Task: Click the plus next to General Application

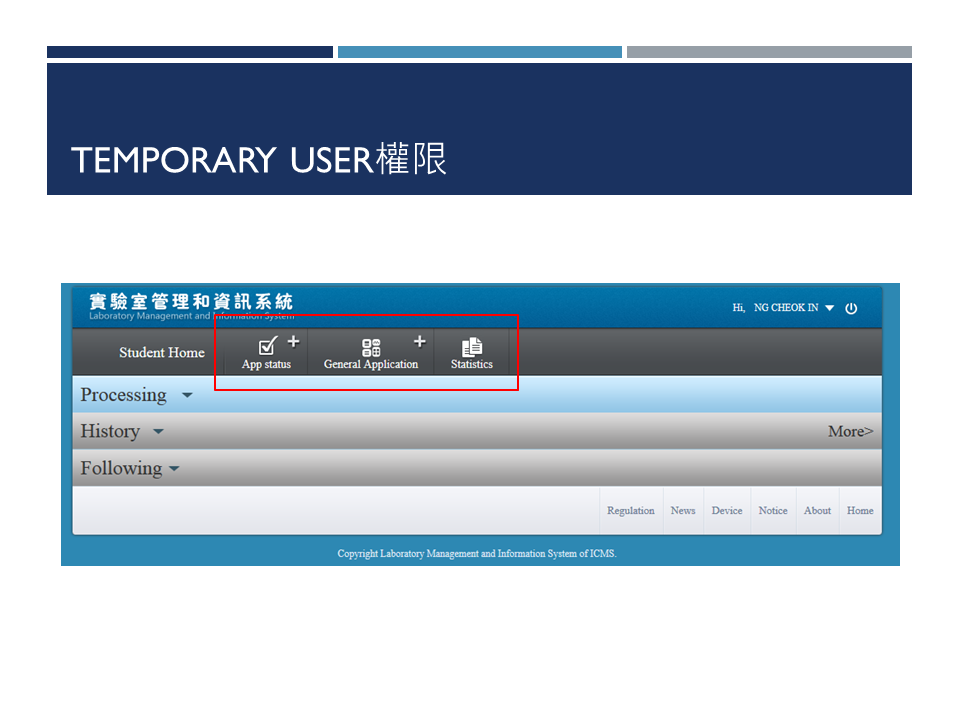Action: point(419,342)
